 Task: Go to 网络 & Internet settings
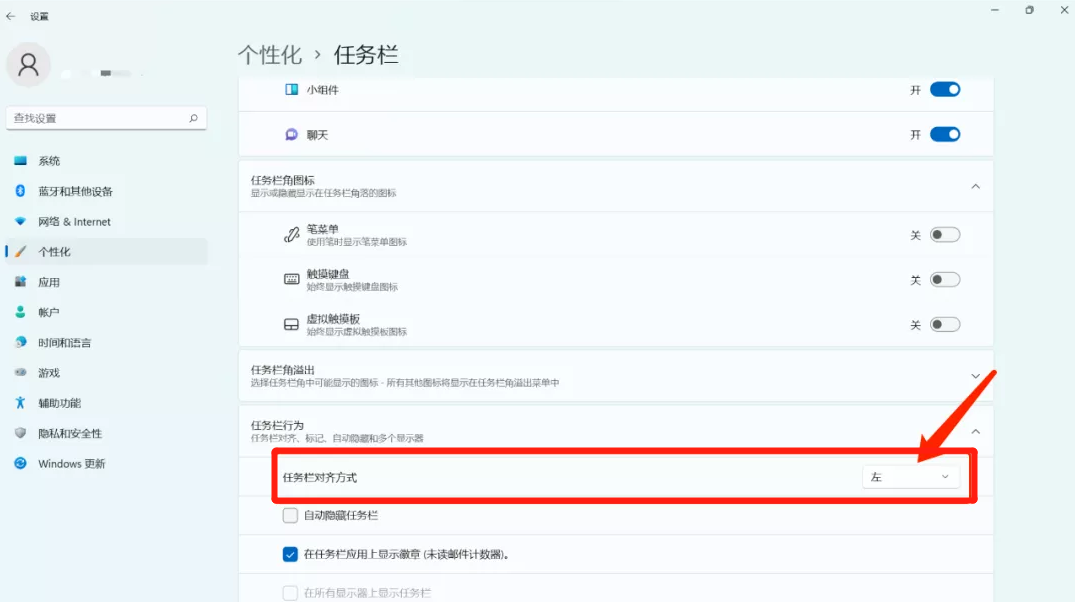pyautogui.click(x=106, y=221)
